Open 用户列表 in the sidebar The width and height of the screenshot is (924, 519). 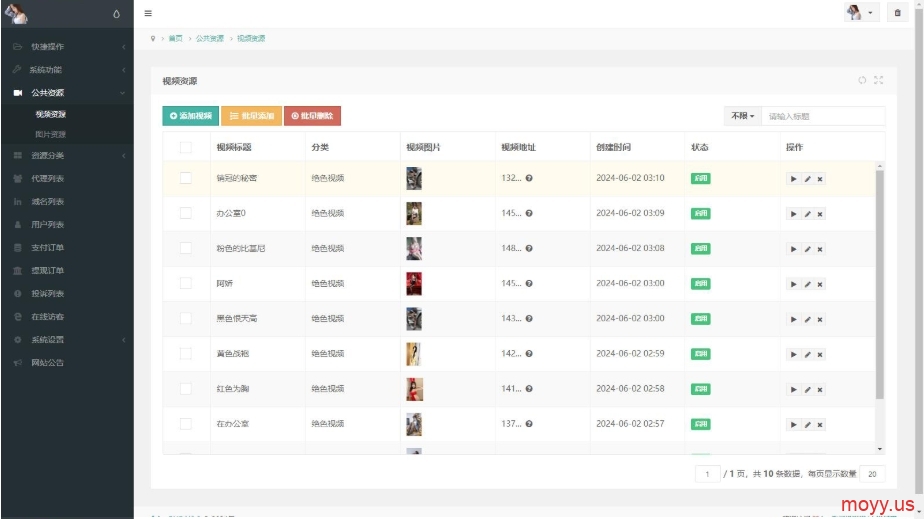[47, 225]
